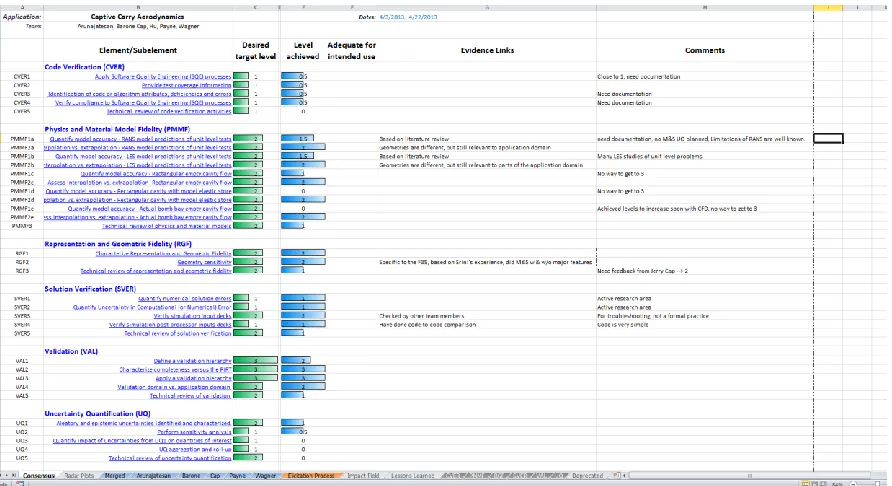This screenshot has height=486, width=892.
Task: Follow the Geometry sensitivity link
Action: pyautogui.click(x=204, y=262)
